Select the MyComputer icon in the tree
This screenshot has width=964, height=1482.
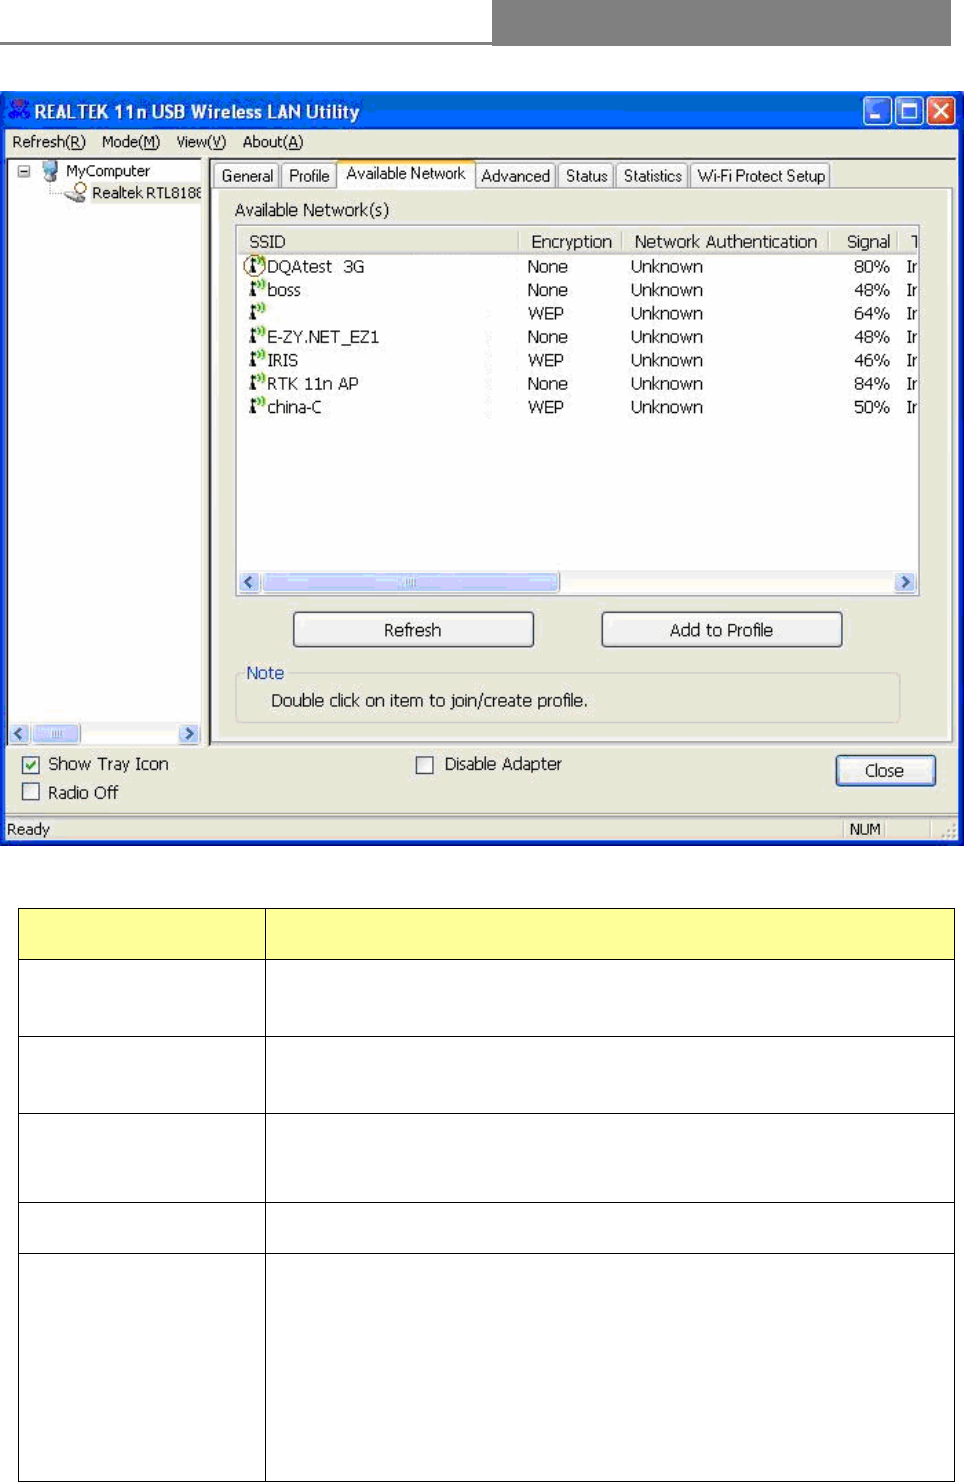click(x=50, y=171)
